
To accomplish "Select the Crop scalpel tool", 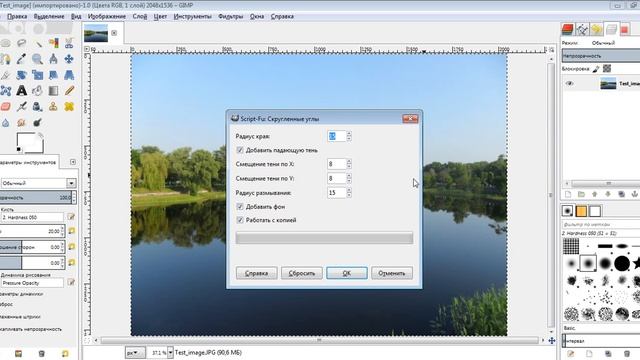I will tap(6, 75).
